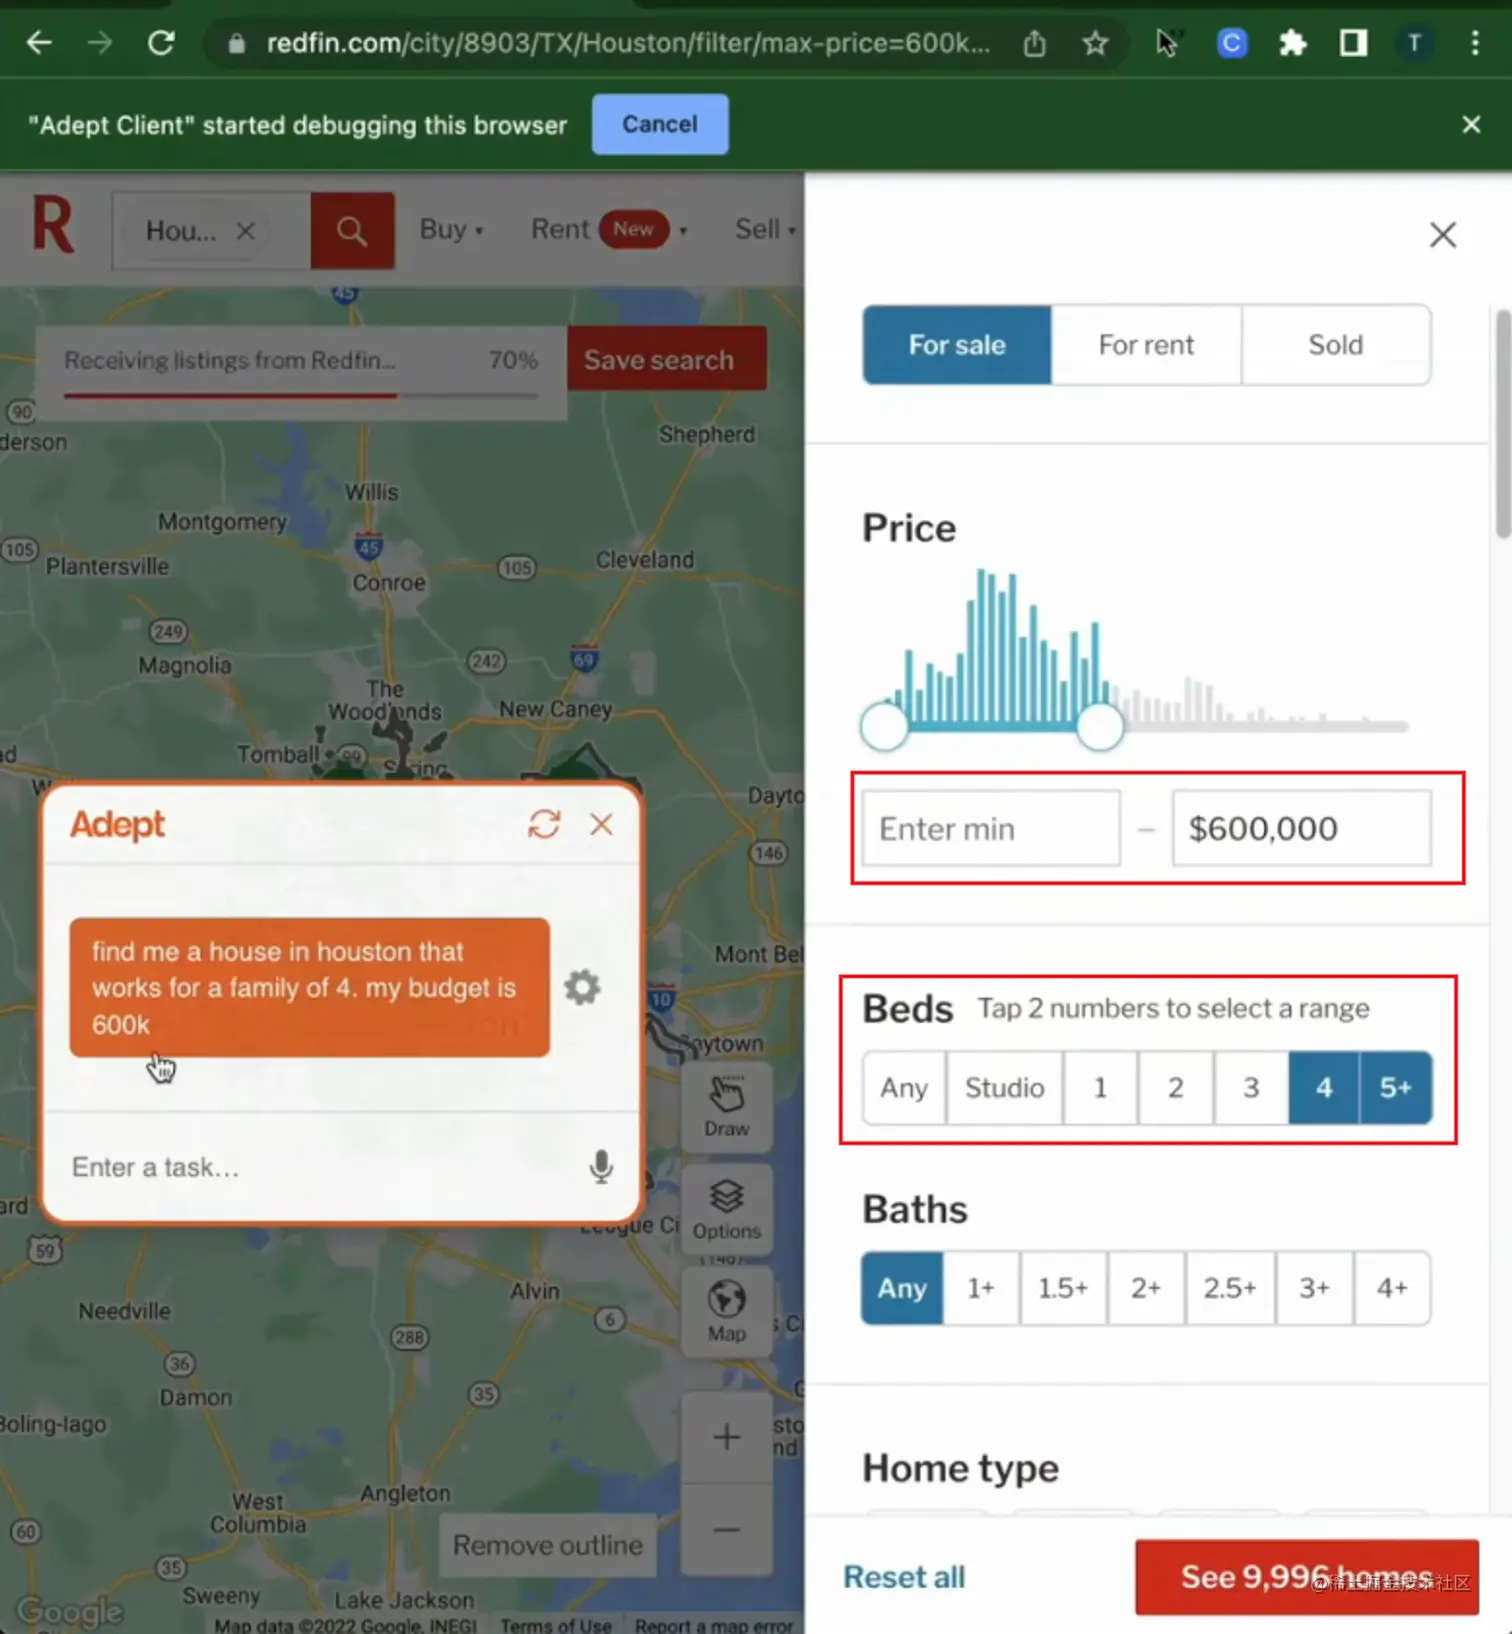The width and height of the screenshot is (1512, 1634).
Task: Click the filters panel scrollbar
Action: pos(1503,425)
